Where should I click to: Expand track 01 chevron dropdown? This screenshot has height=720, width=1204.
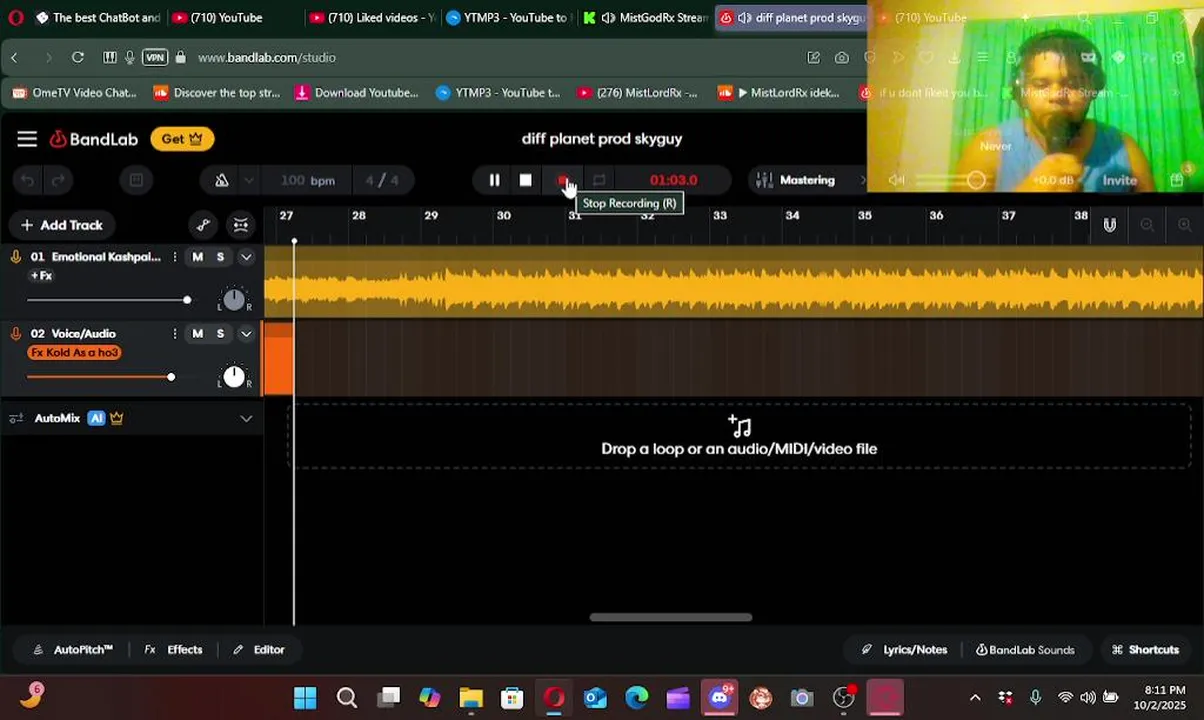pos(246,257)
